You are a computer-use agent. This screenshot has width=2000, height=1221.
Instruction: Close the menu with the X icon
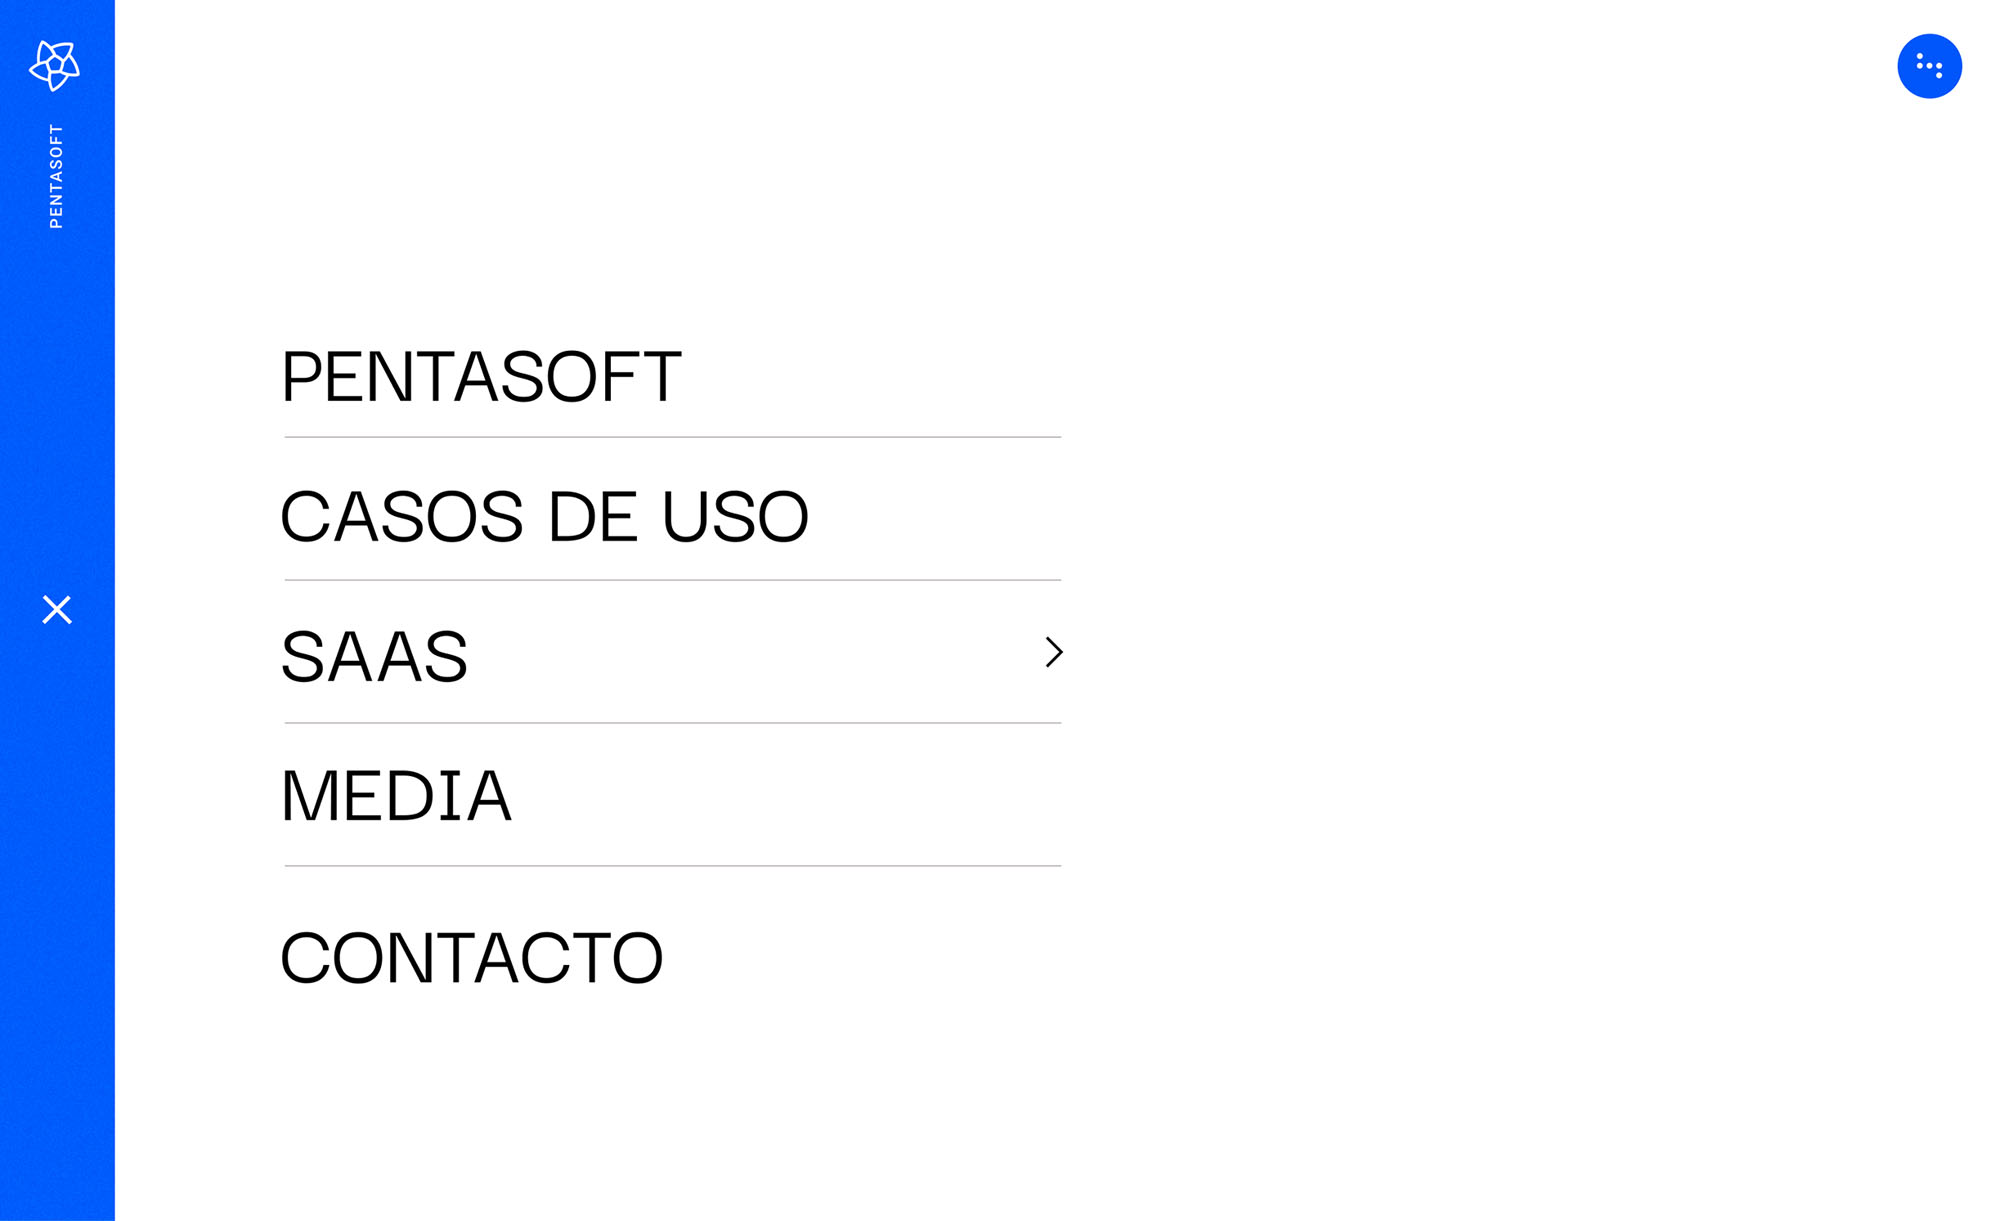coord(57,609)
